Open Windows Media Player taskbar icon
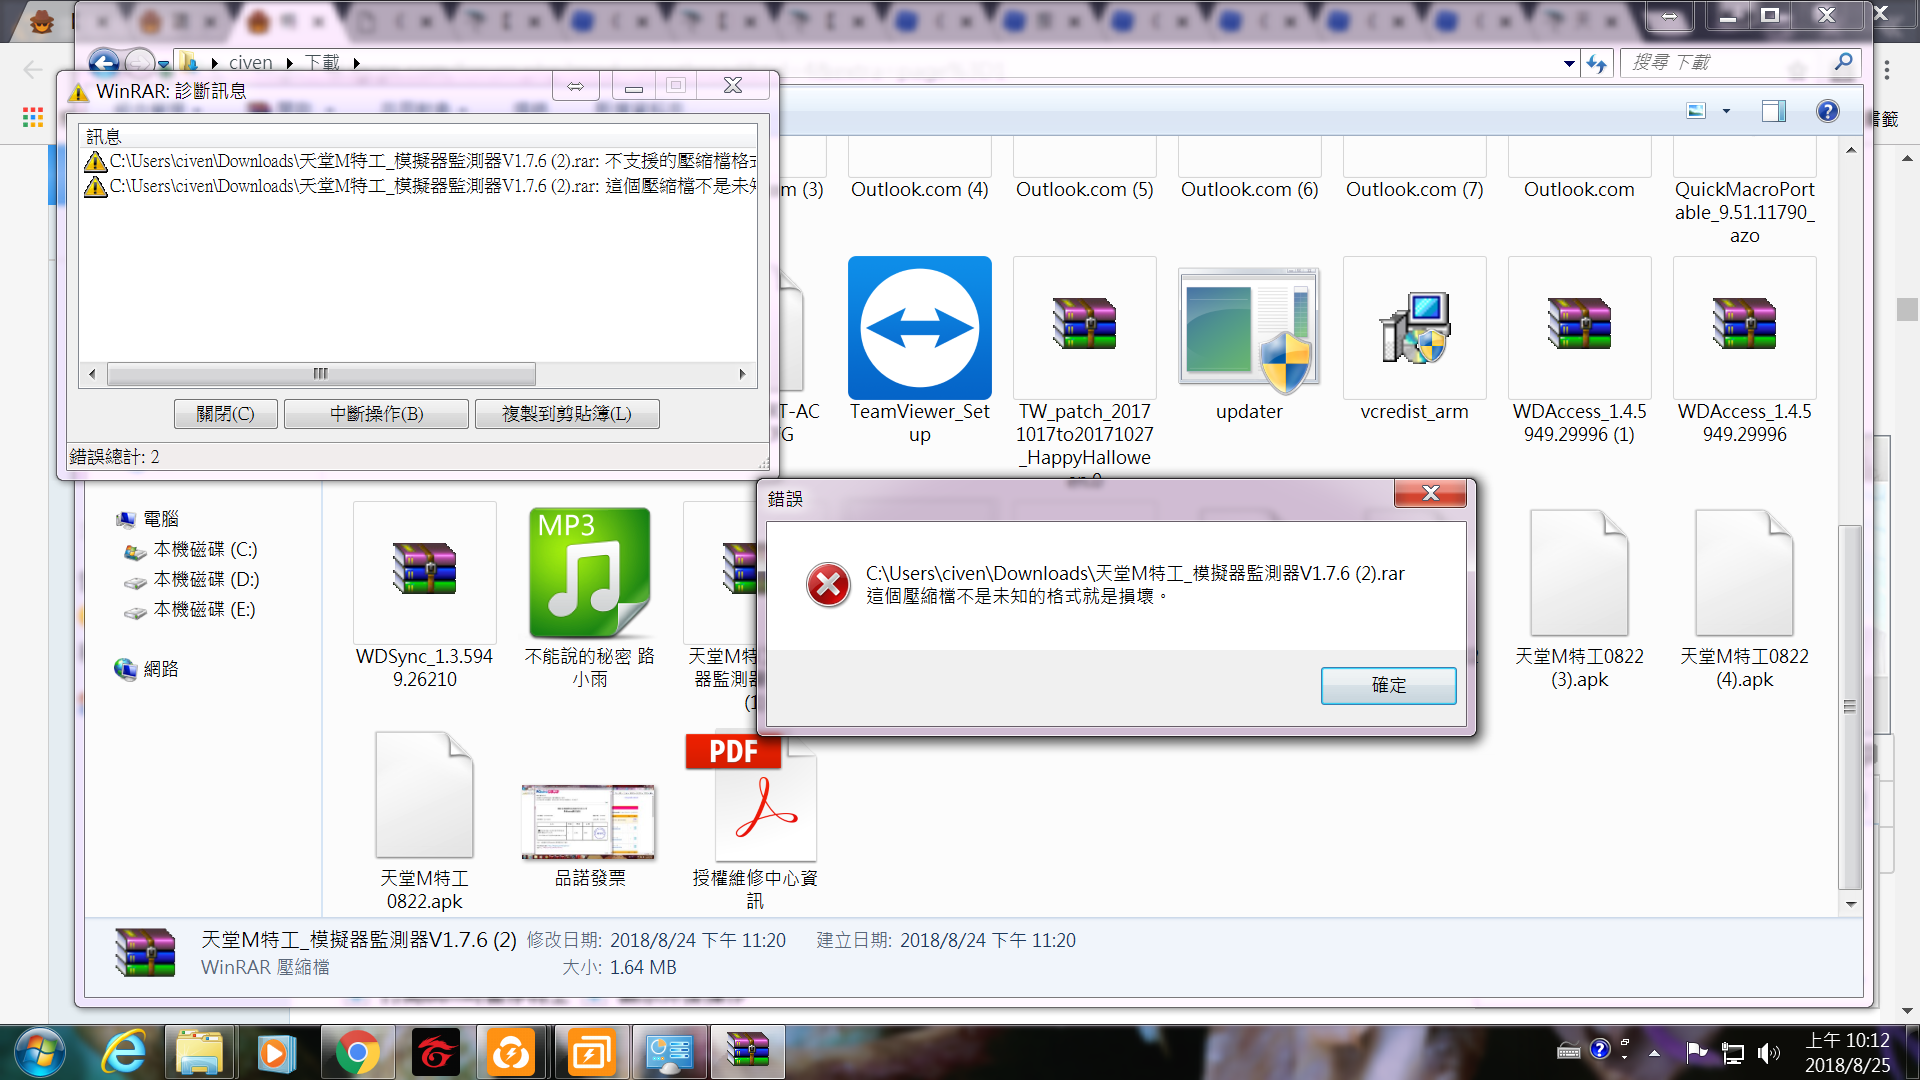Viewport: 1920px width, 1080px height. click(x=276, y=1053)
